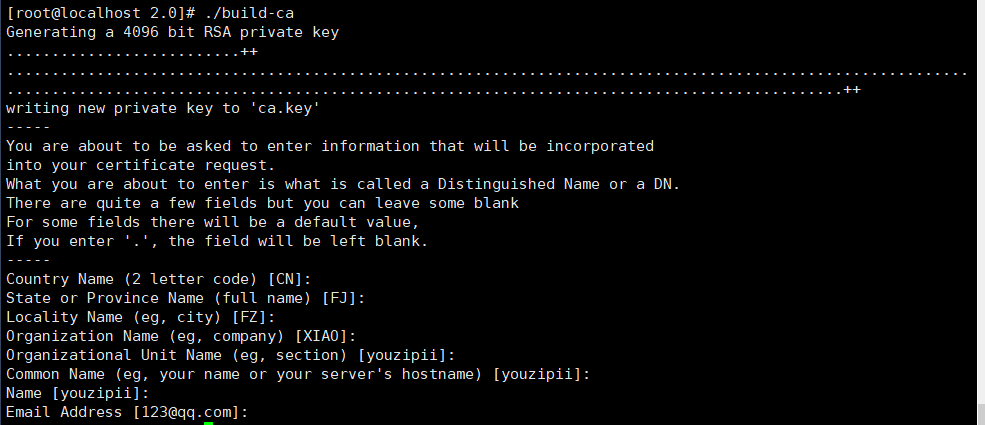Image resolution: width=985 pixels, height=425 pixels.
Task: Click the 'For some fields there will be' line
Action: (213, 222)
